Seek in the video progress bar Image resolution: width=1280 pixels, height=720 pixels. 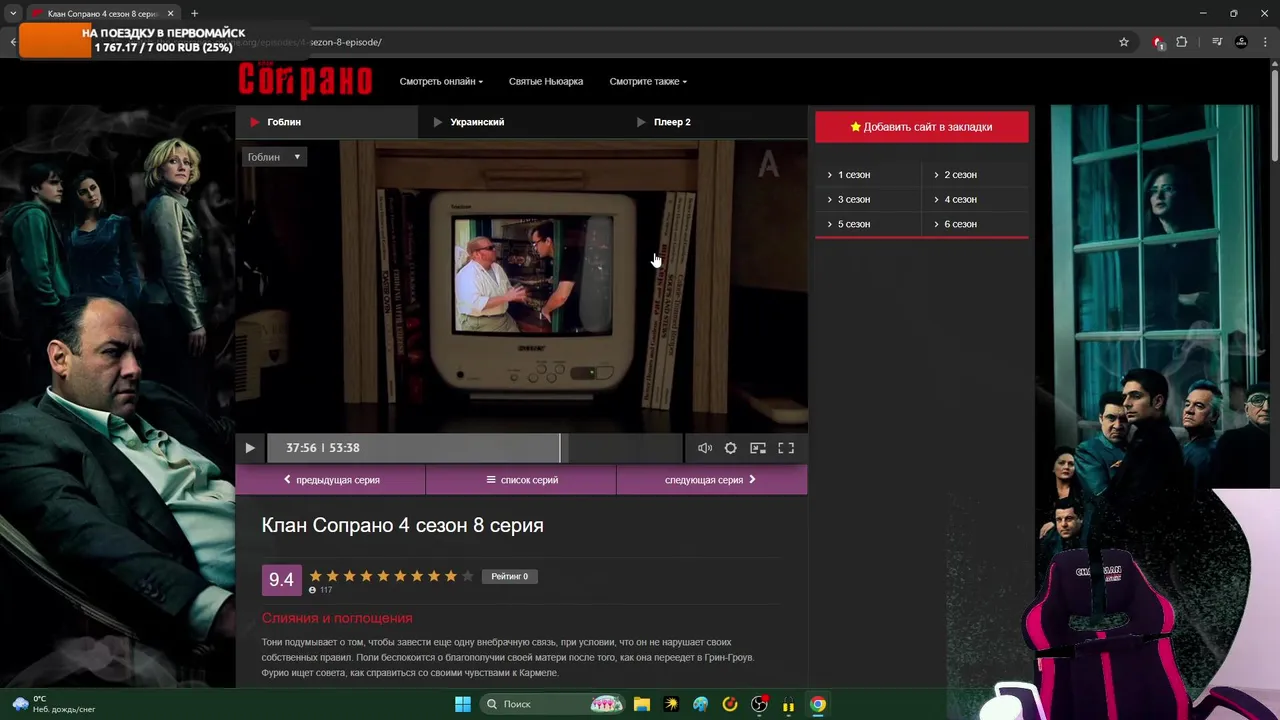click(x=475, y=448)
